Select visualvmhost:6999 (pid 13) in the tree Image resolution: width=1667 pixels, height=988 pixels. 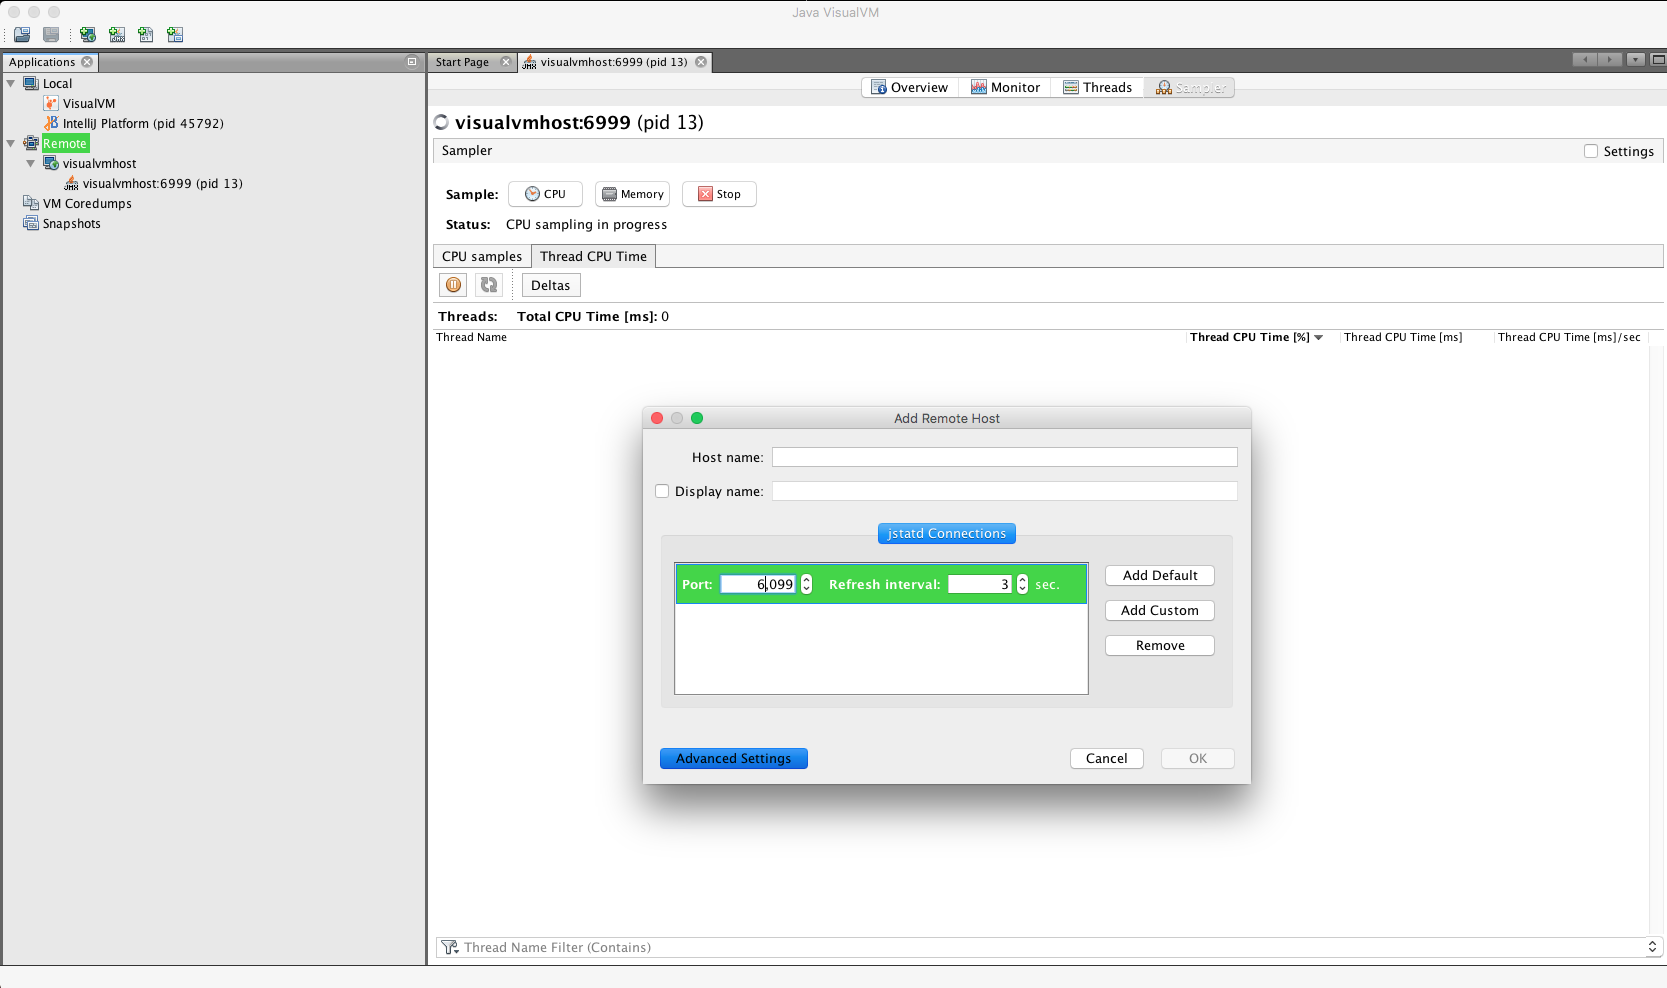[x=163, y=184]
